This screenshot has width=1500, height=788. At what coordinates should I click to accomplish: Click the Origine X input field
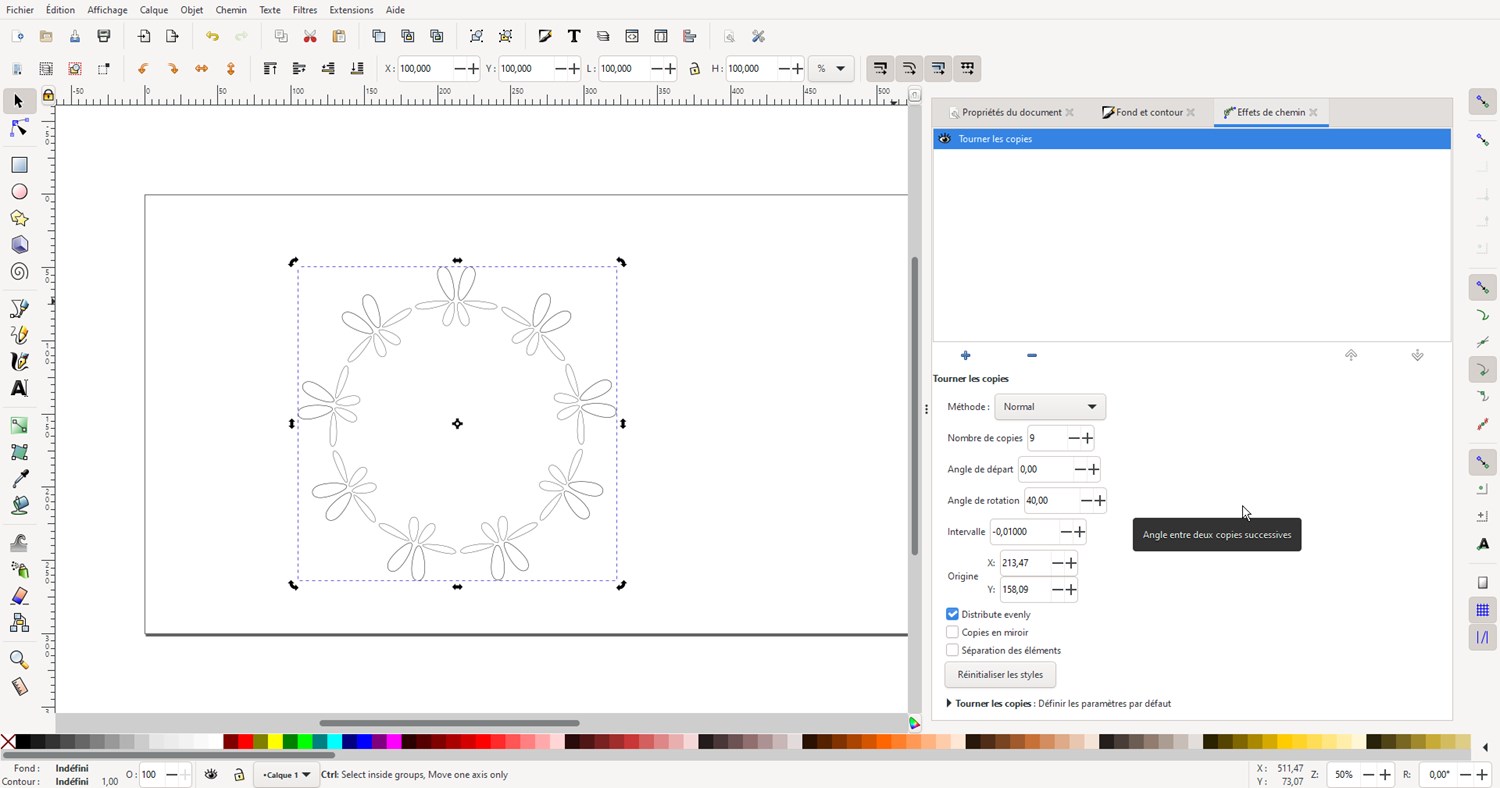click(x=1025, y=563)
